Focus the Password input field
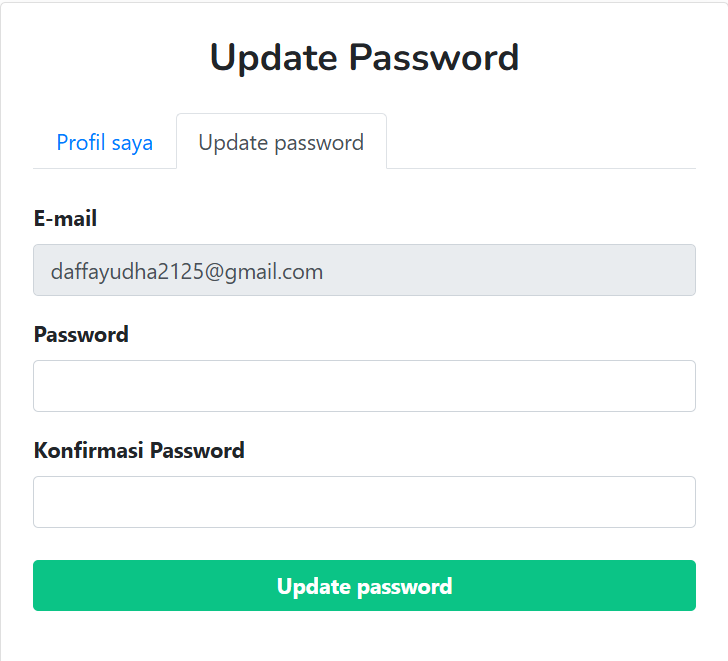Image resolution: width=728 pixels, height=661 pixels. tap(364, 386)
